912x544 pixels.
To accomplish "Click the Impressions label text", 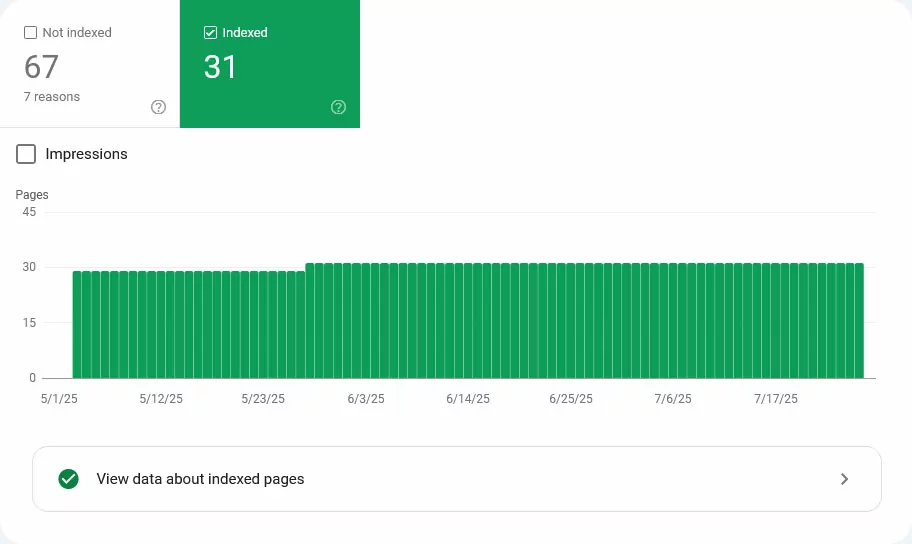I will click(87, 154).
